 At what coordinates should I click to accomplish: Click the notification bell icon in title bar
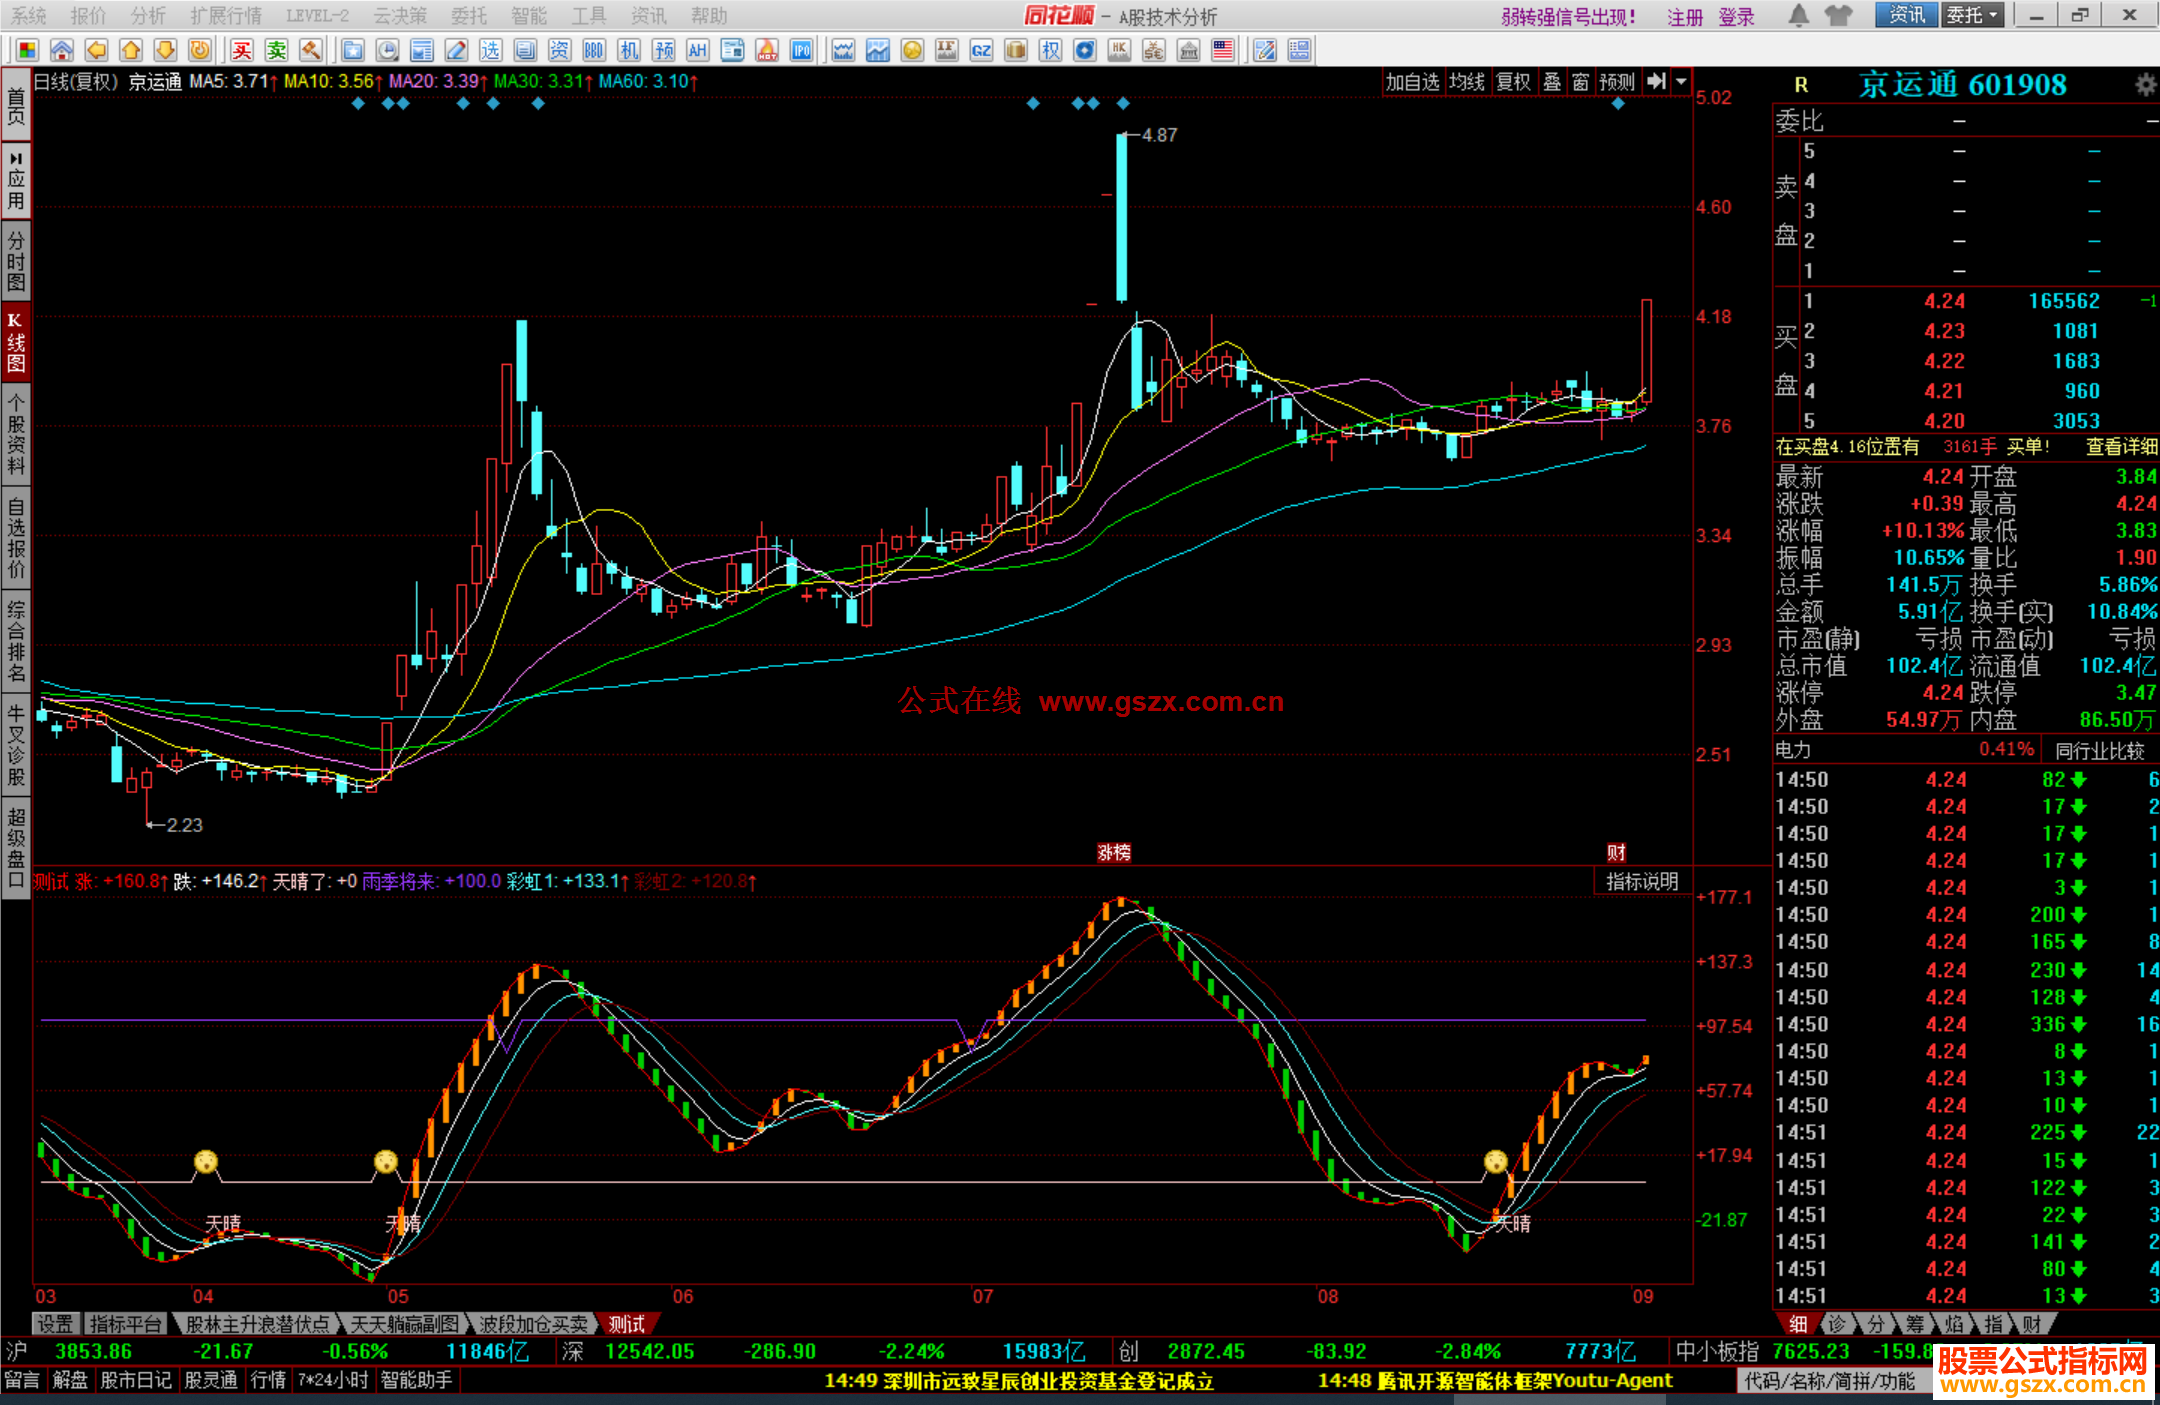[x=1798, y=15]
